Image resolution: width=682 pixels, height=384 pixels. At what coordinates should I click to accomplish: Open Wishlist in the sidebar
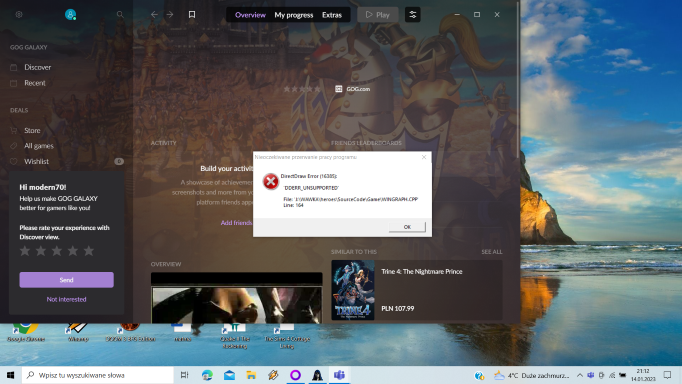(x=37, y=161)
